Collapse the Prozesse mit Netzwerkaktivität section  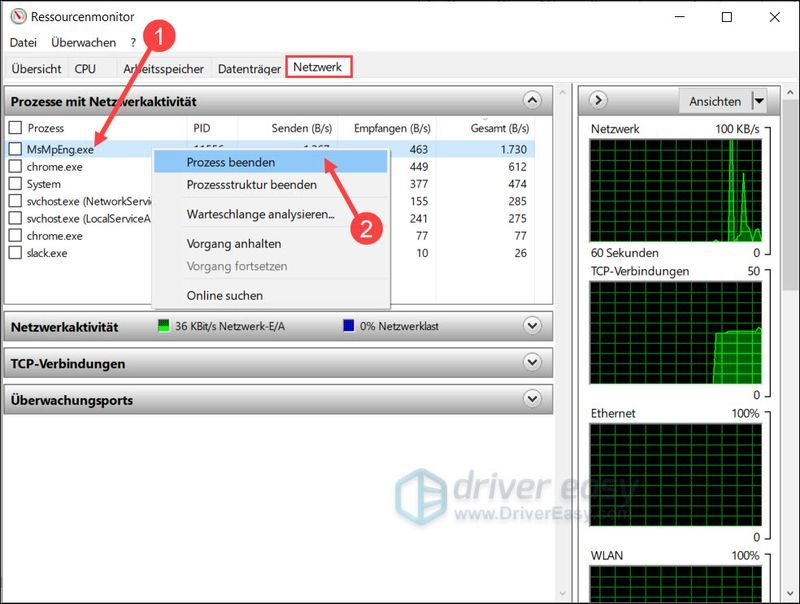click(532, 100)
